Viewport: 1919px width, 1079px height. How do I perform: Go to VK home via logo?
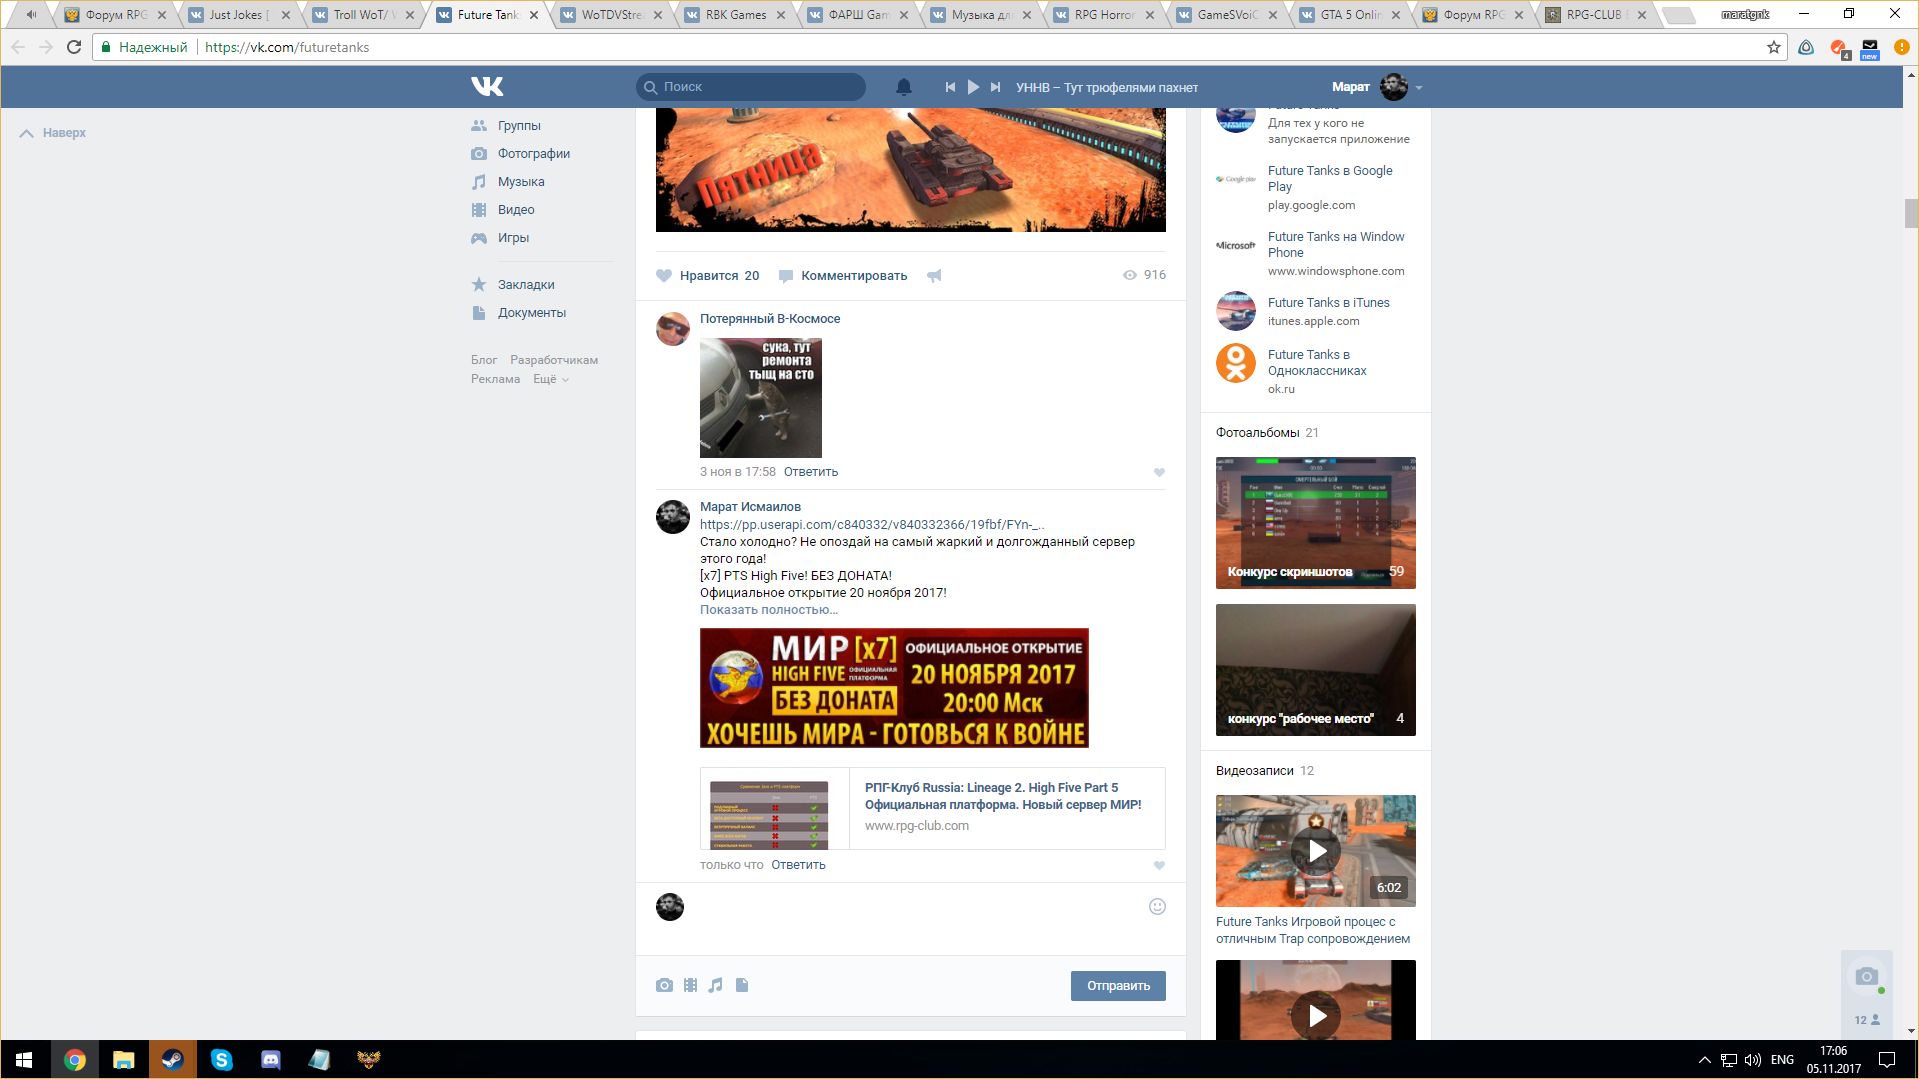(487, 87)
